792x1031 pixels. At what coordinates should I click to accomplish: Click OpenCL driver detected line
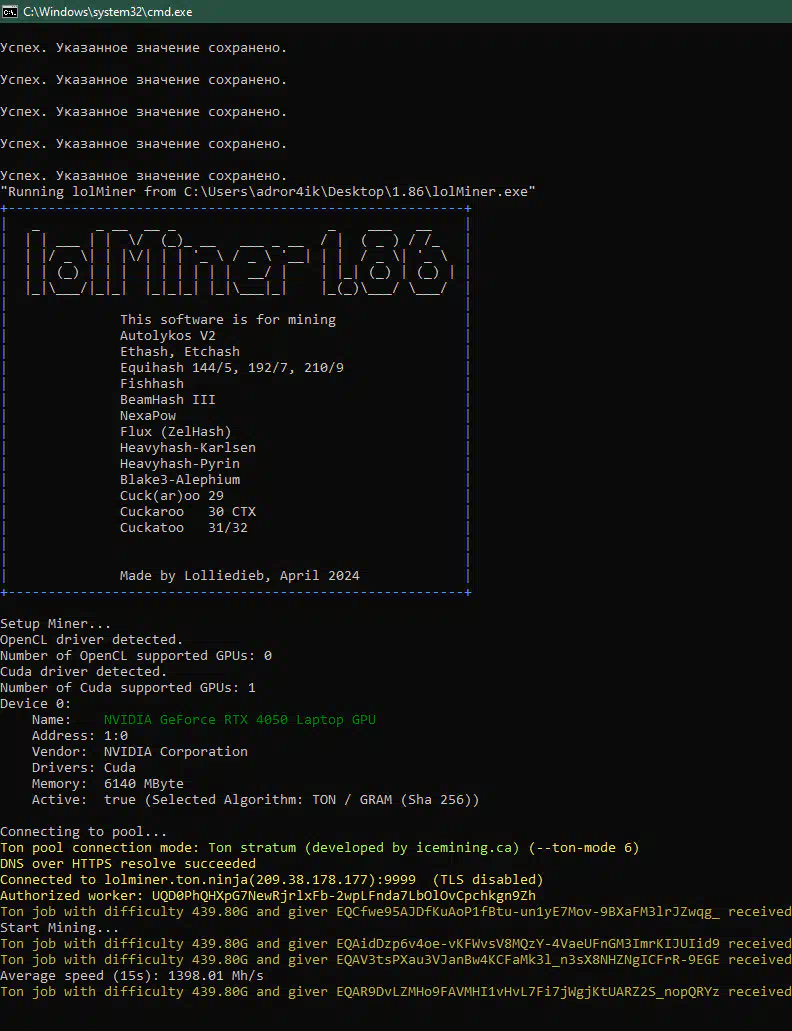pyautogui.click(x=91, y=640)
